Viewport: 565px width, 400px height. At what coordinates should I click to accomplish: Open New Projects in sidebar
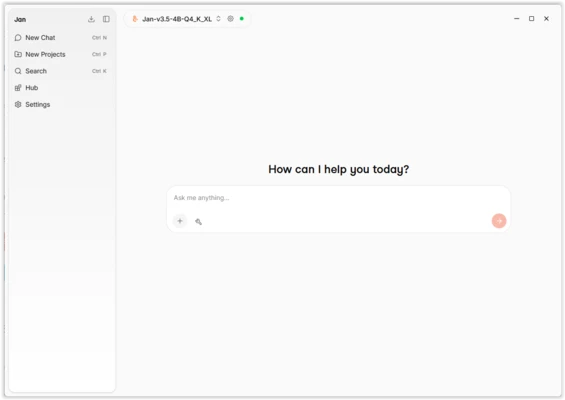pyautogui.click(x=61, y=54)
